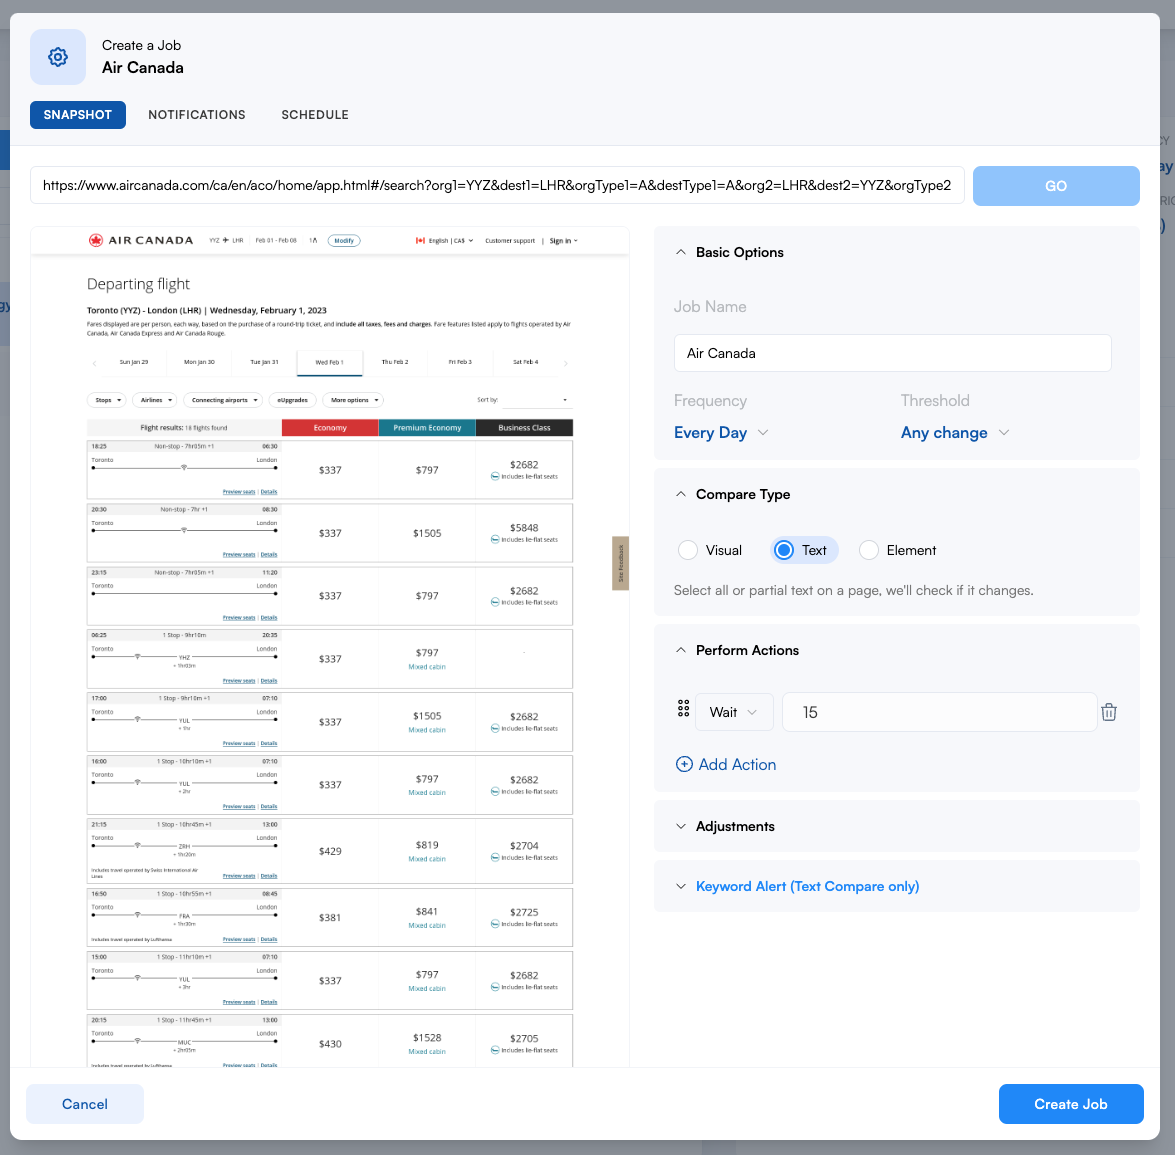
Task: Click the Wait duration field showing 15
Action: [x=940, y=712]
